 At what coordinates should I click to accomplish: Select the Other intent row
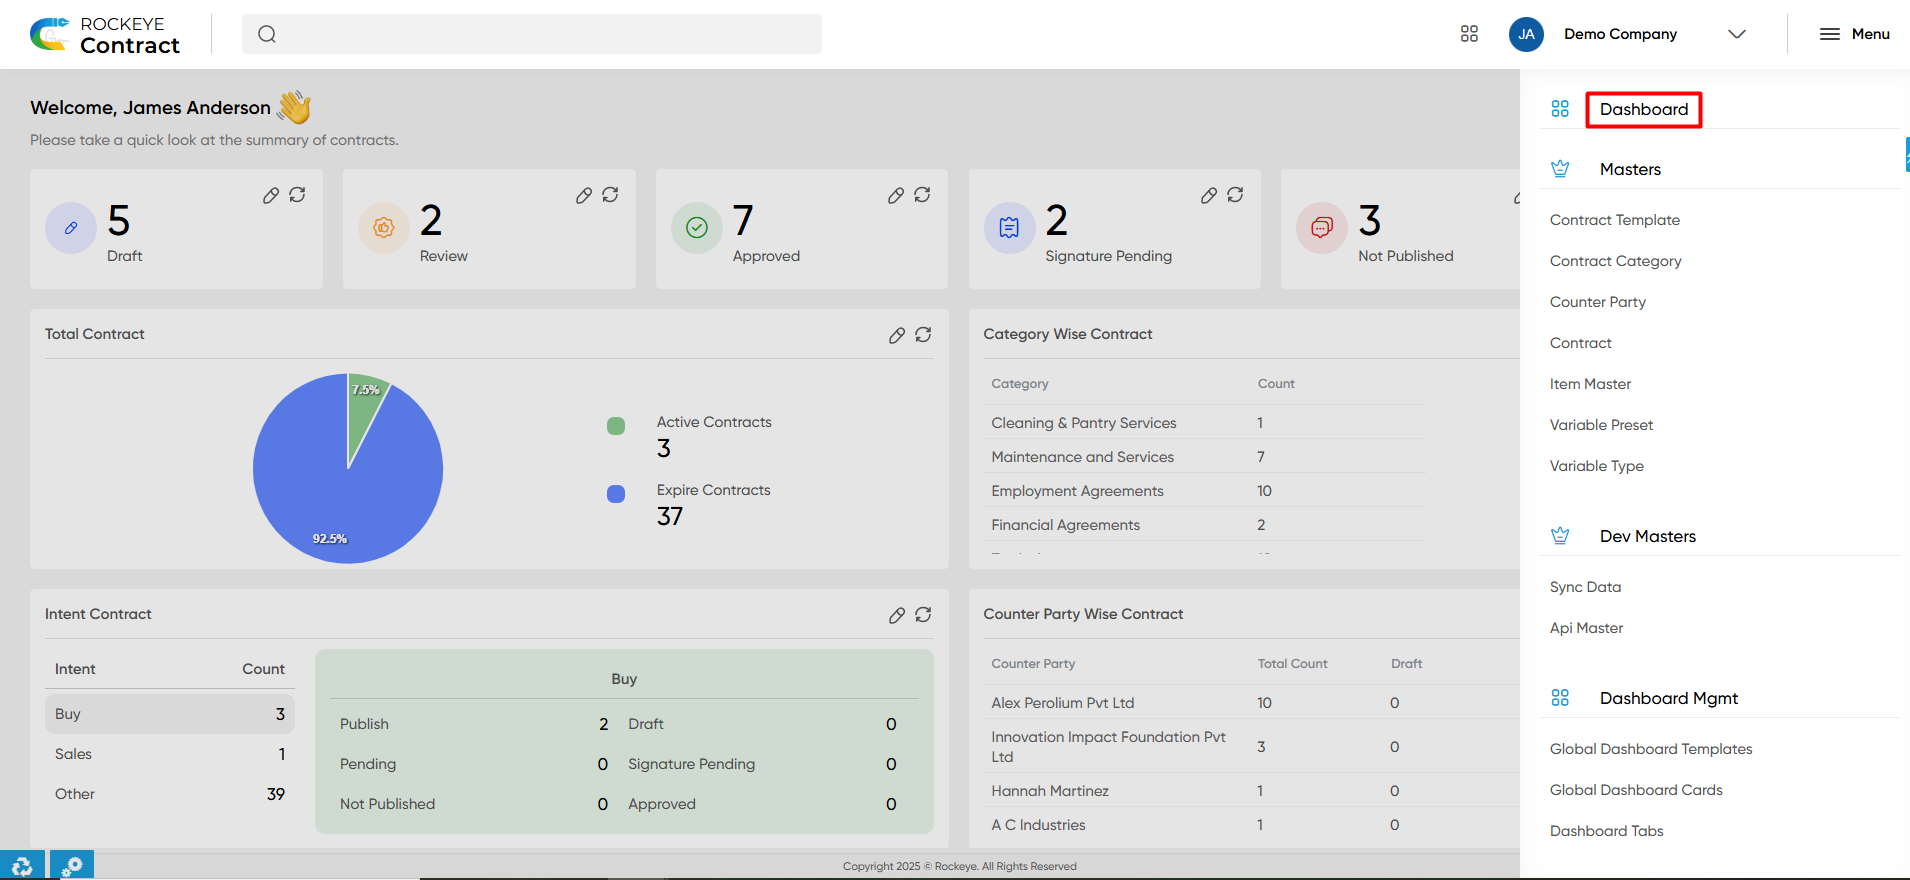point(170,794)
